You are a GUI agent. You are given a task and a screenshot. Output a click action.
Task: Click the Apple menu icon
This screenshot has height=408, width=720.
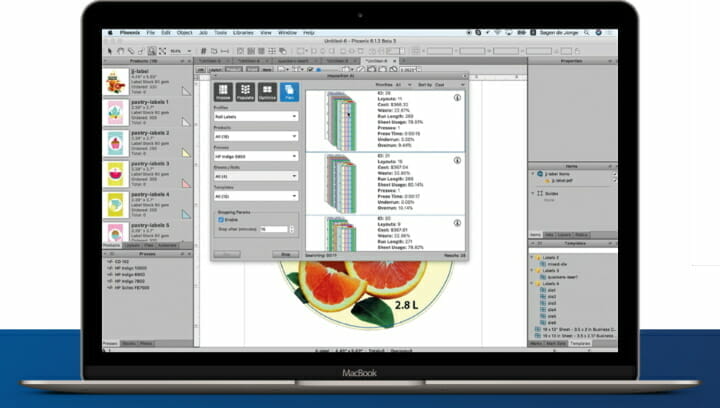(110, 33)
